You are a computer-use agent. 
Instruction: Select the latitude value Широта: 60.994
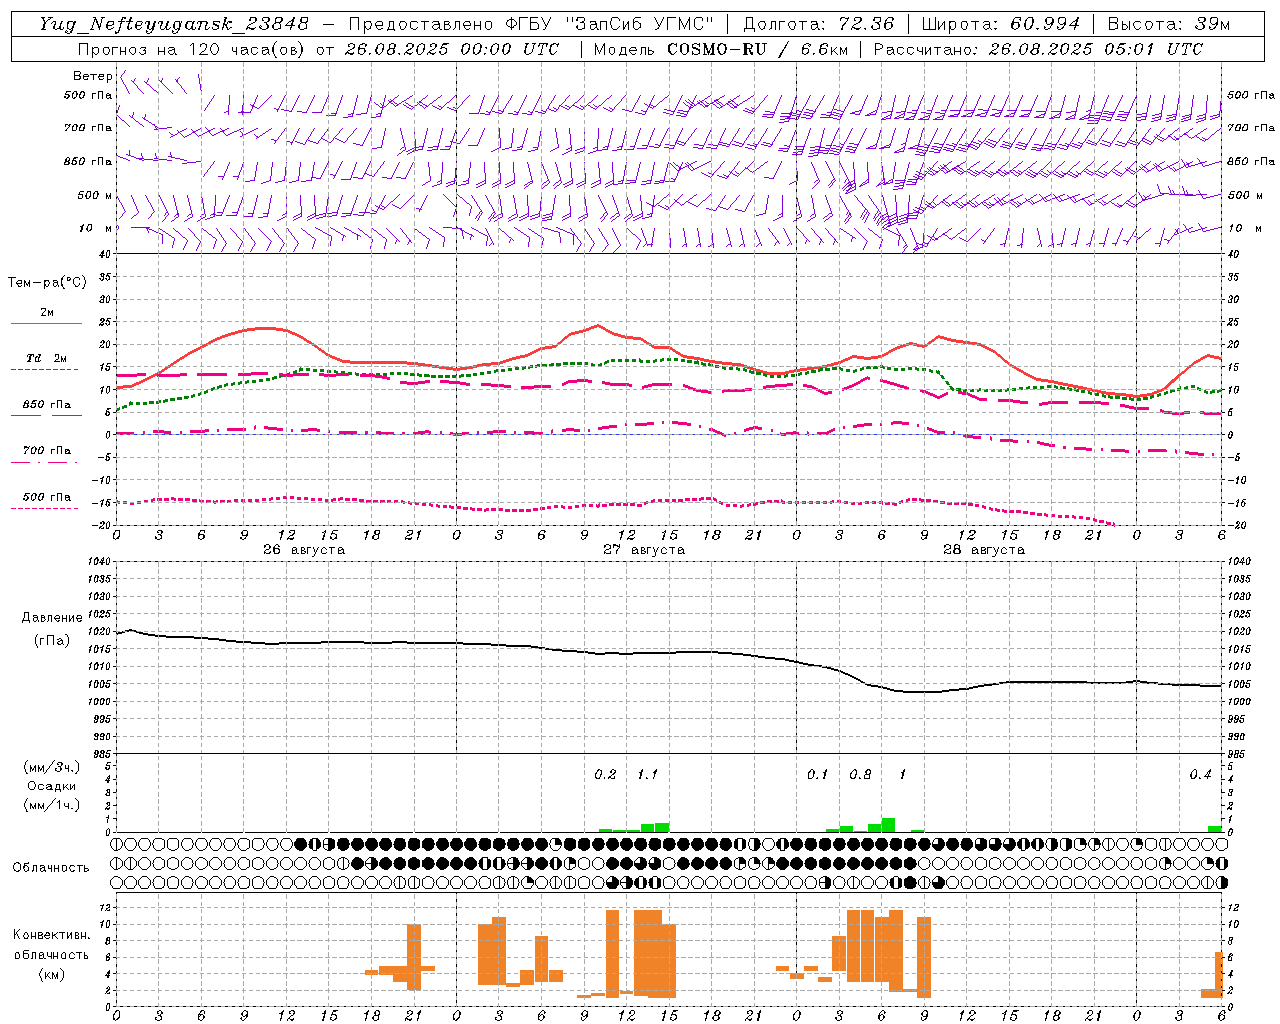pos(1000,24)
